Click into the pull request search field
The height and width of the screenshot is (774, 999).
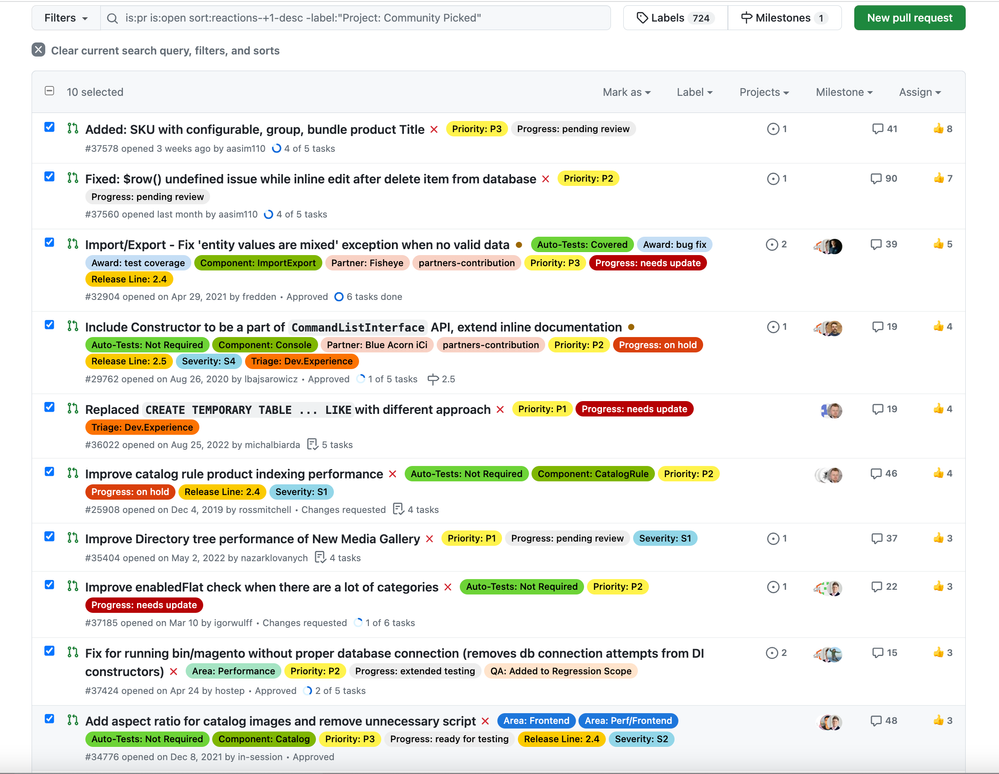(x=360, y=18)
